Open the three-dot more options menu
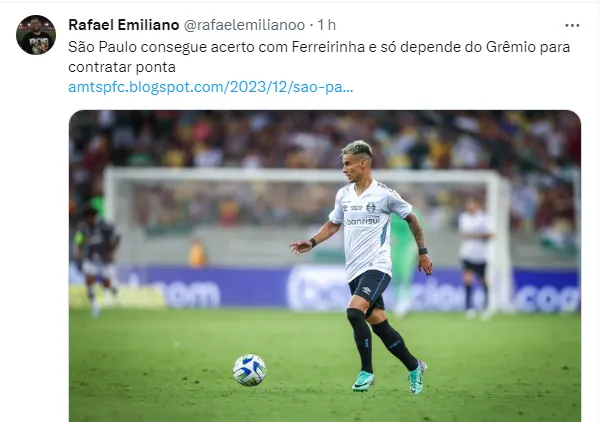The width and height of the screenshot is (612, 422). click(572, 25)
